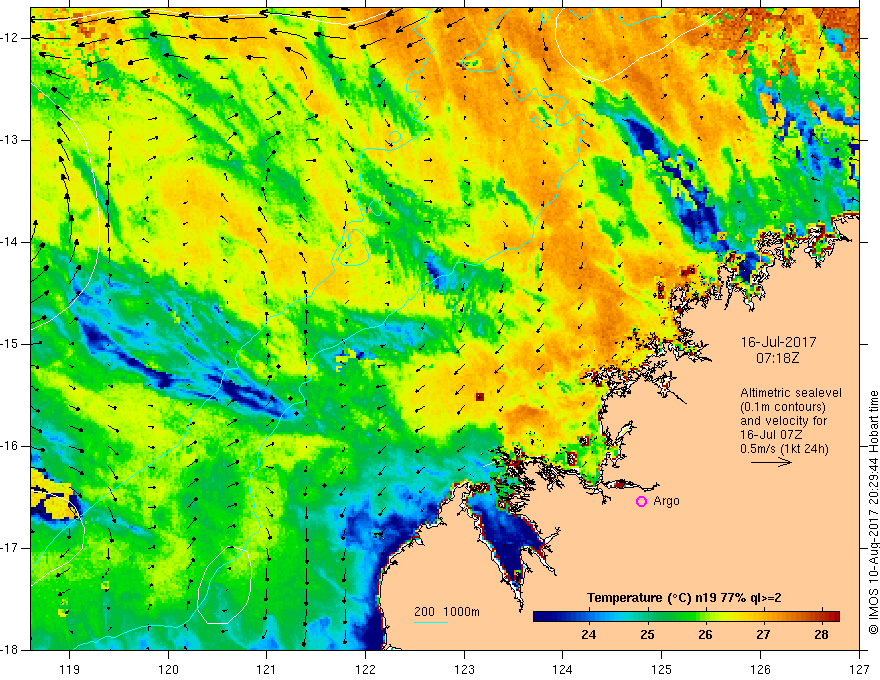Screen dimensions: 880x680
Task: Click the IMOS copyright timestamp text
Action: [x=873, y=513]
